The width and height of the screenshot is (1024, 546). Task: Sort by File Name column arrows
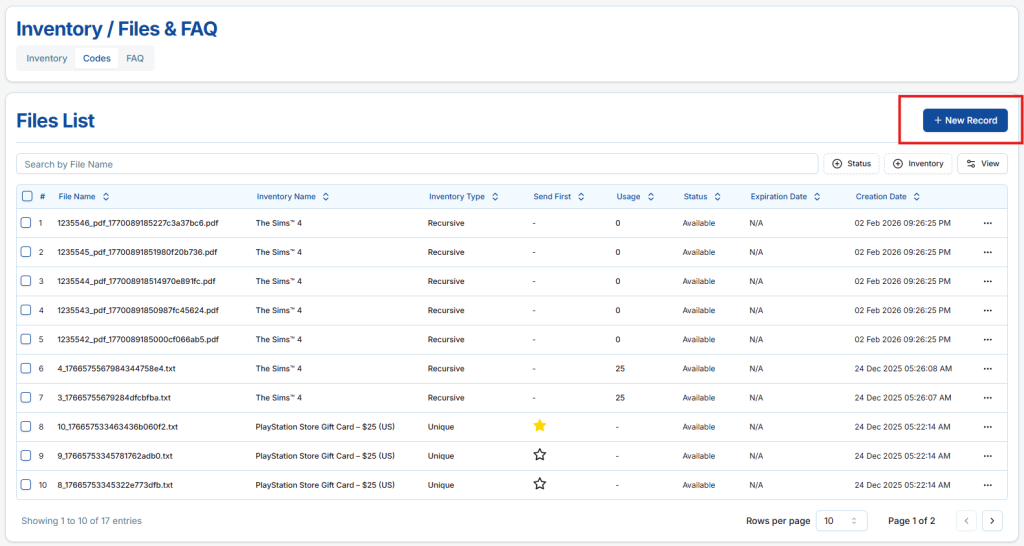(x=106, y=197)
